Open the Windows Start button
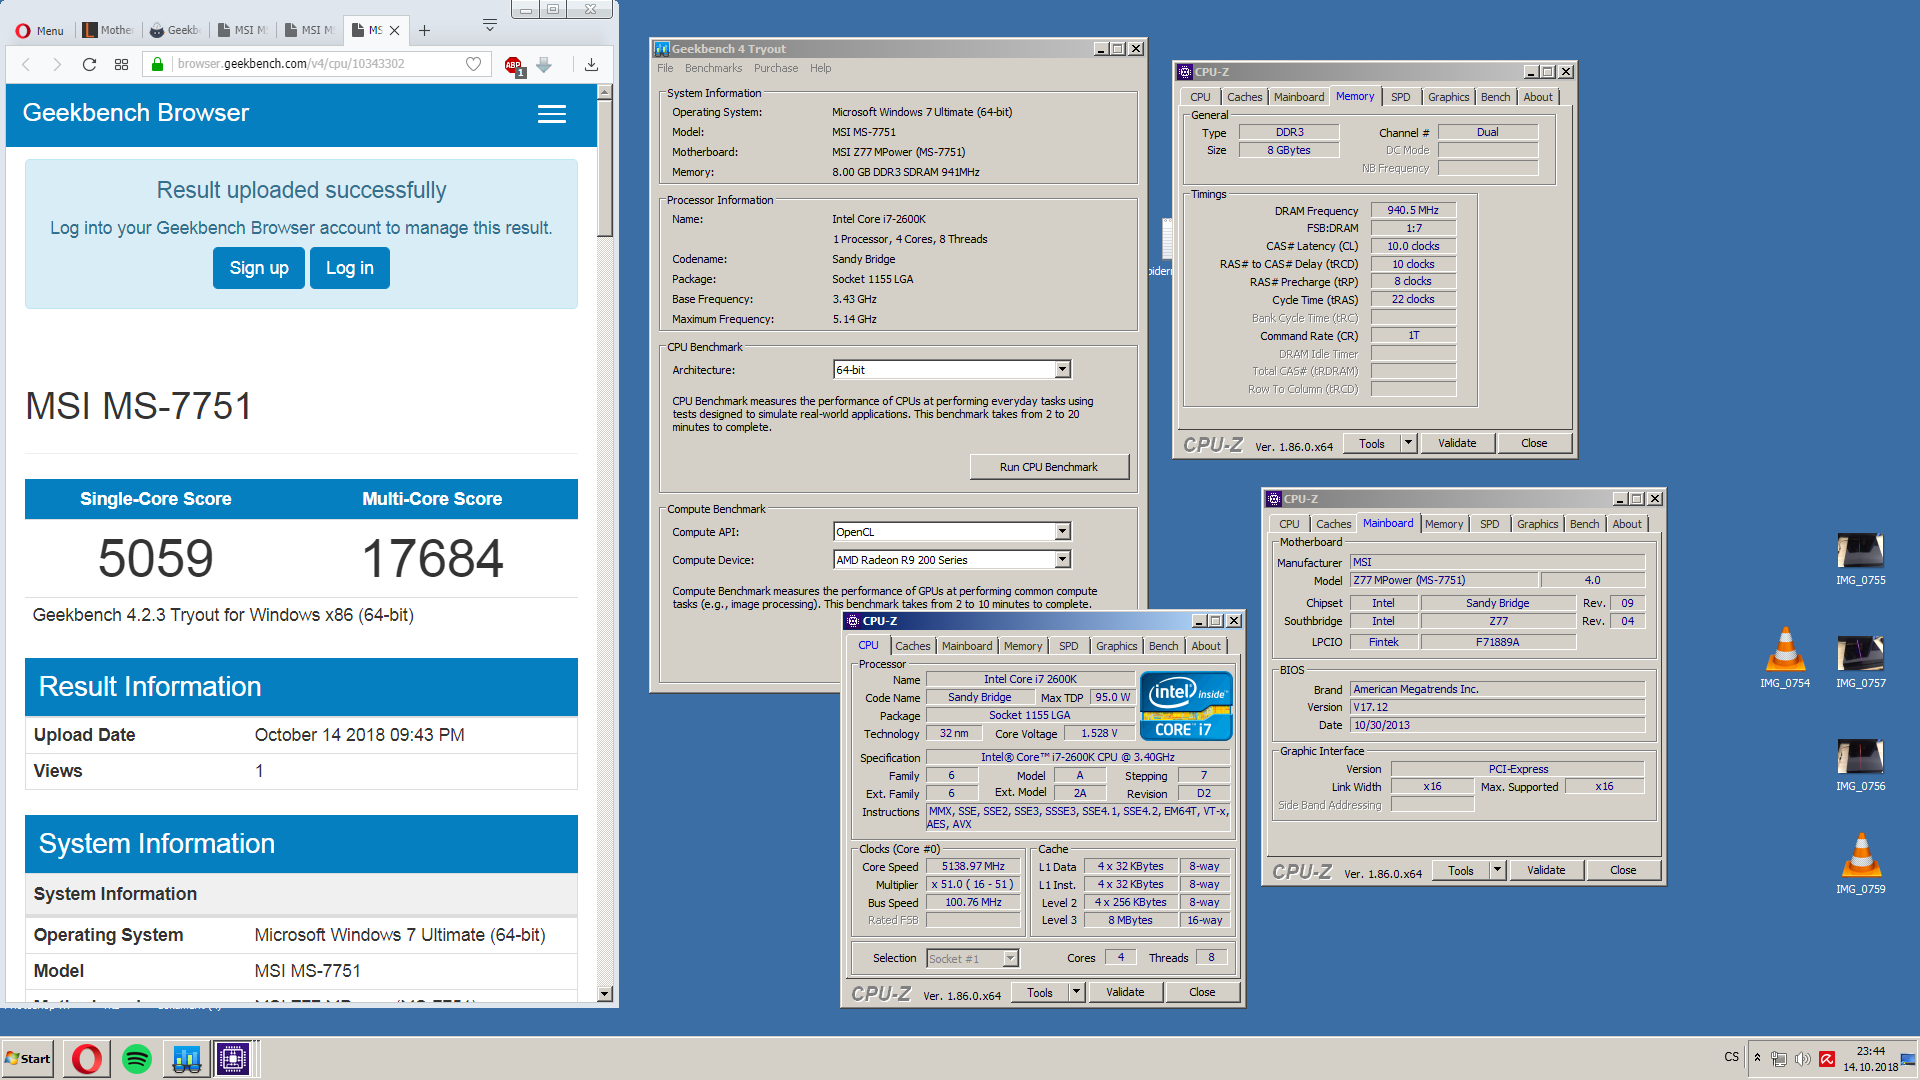The image size is (1920, 1080). (28, 1059)
